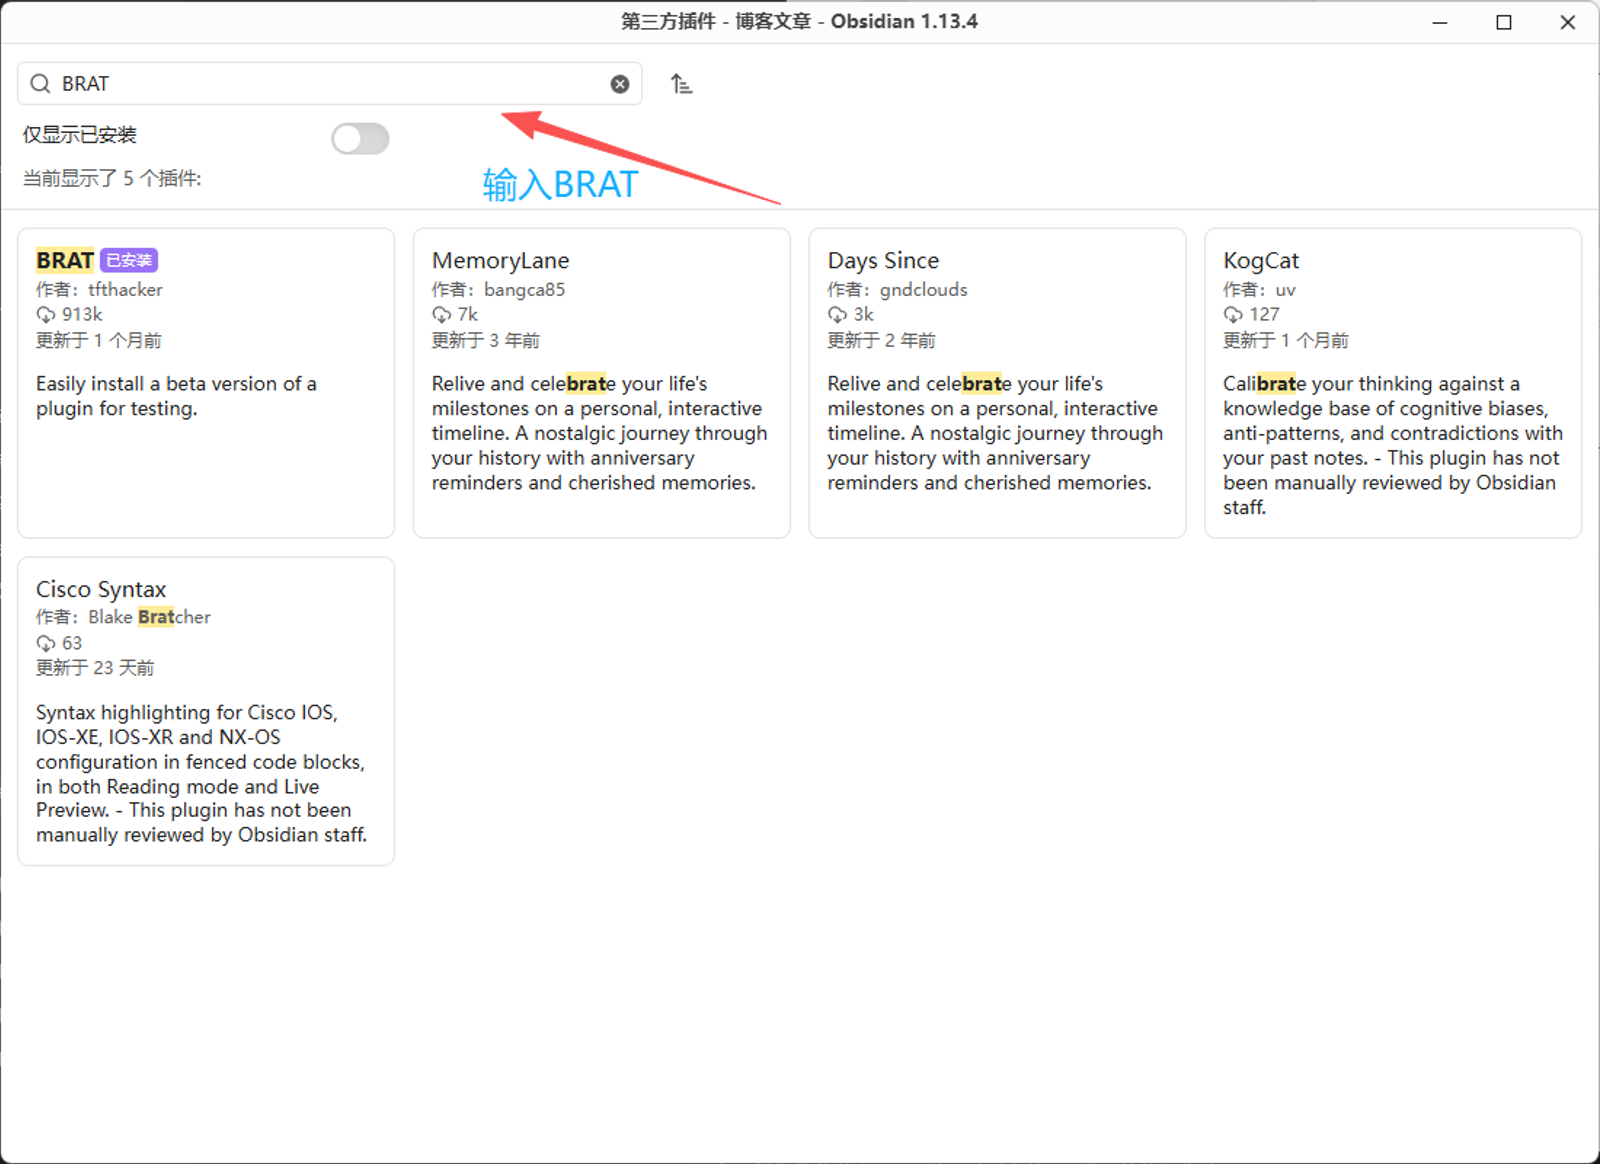Viewport: 1600px width, 1164px height.
Task: Open the KogCat plugin title
Action: coord(1261,261)
